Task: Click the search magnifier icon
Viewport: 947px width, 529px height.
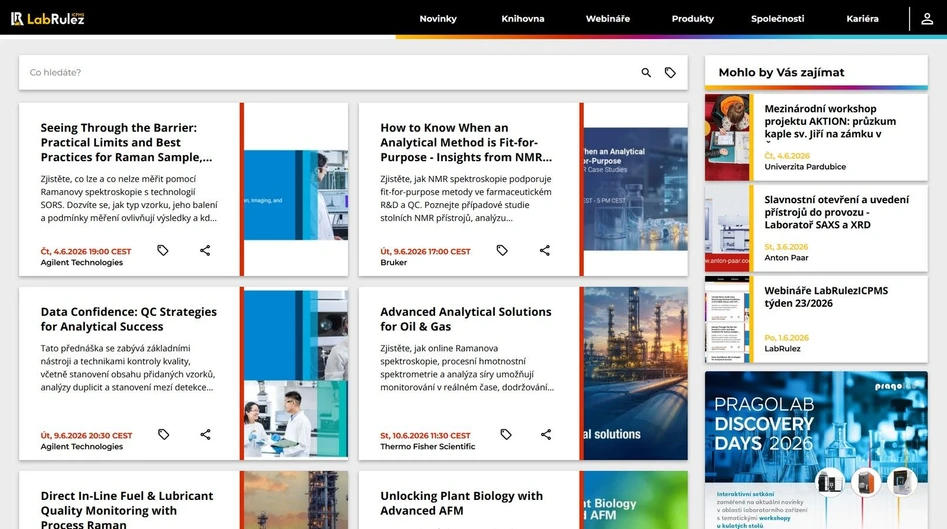Action: (646, 72)
